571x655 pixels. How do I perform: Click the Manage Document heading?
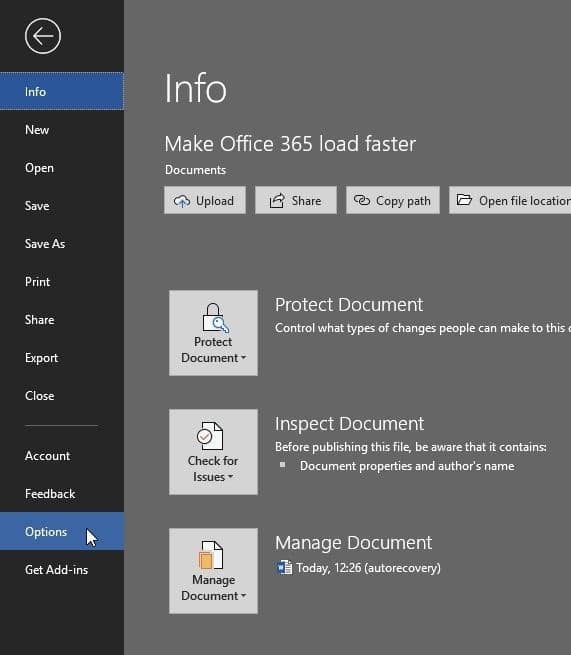pyautogui.click(x=353, y=543)
